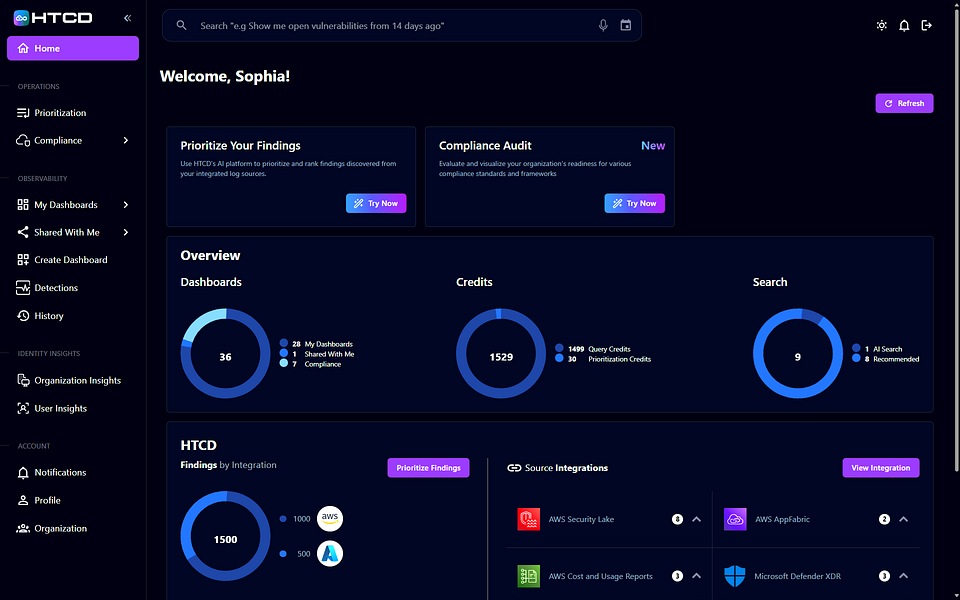Viewport: 960px width, 600px height.
Task: Toggle the theme with the sun icon
Action: tap(881, 25)
